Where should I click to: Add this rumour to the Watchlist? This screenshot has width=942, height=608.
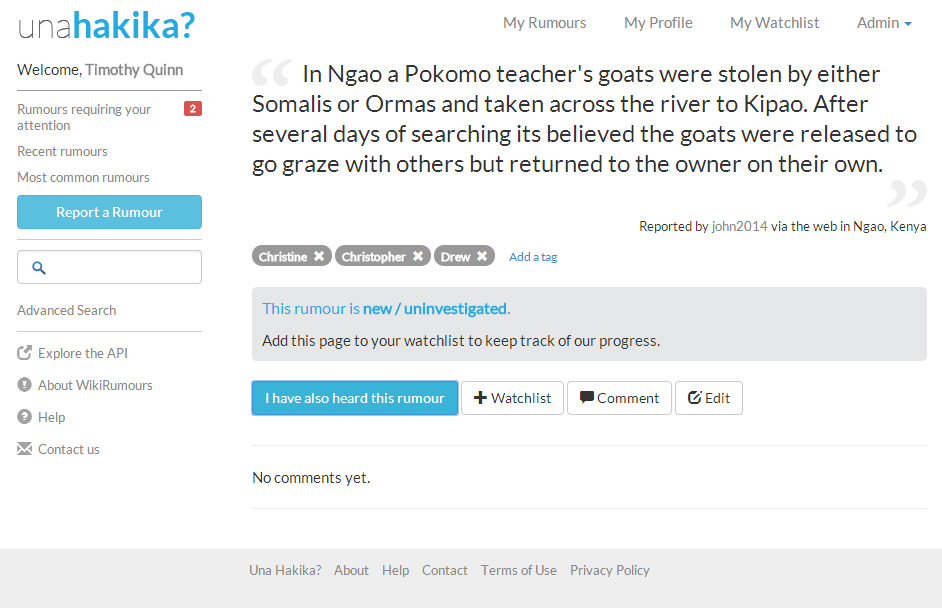point(512,398)
